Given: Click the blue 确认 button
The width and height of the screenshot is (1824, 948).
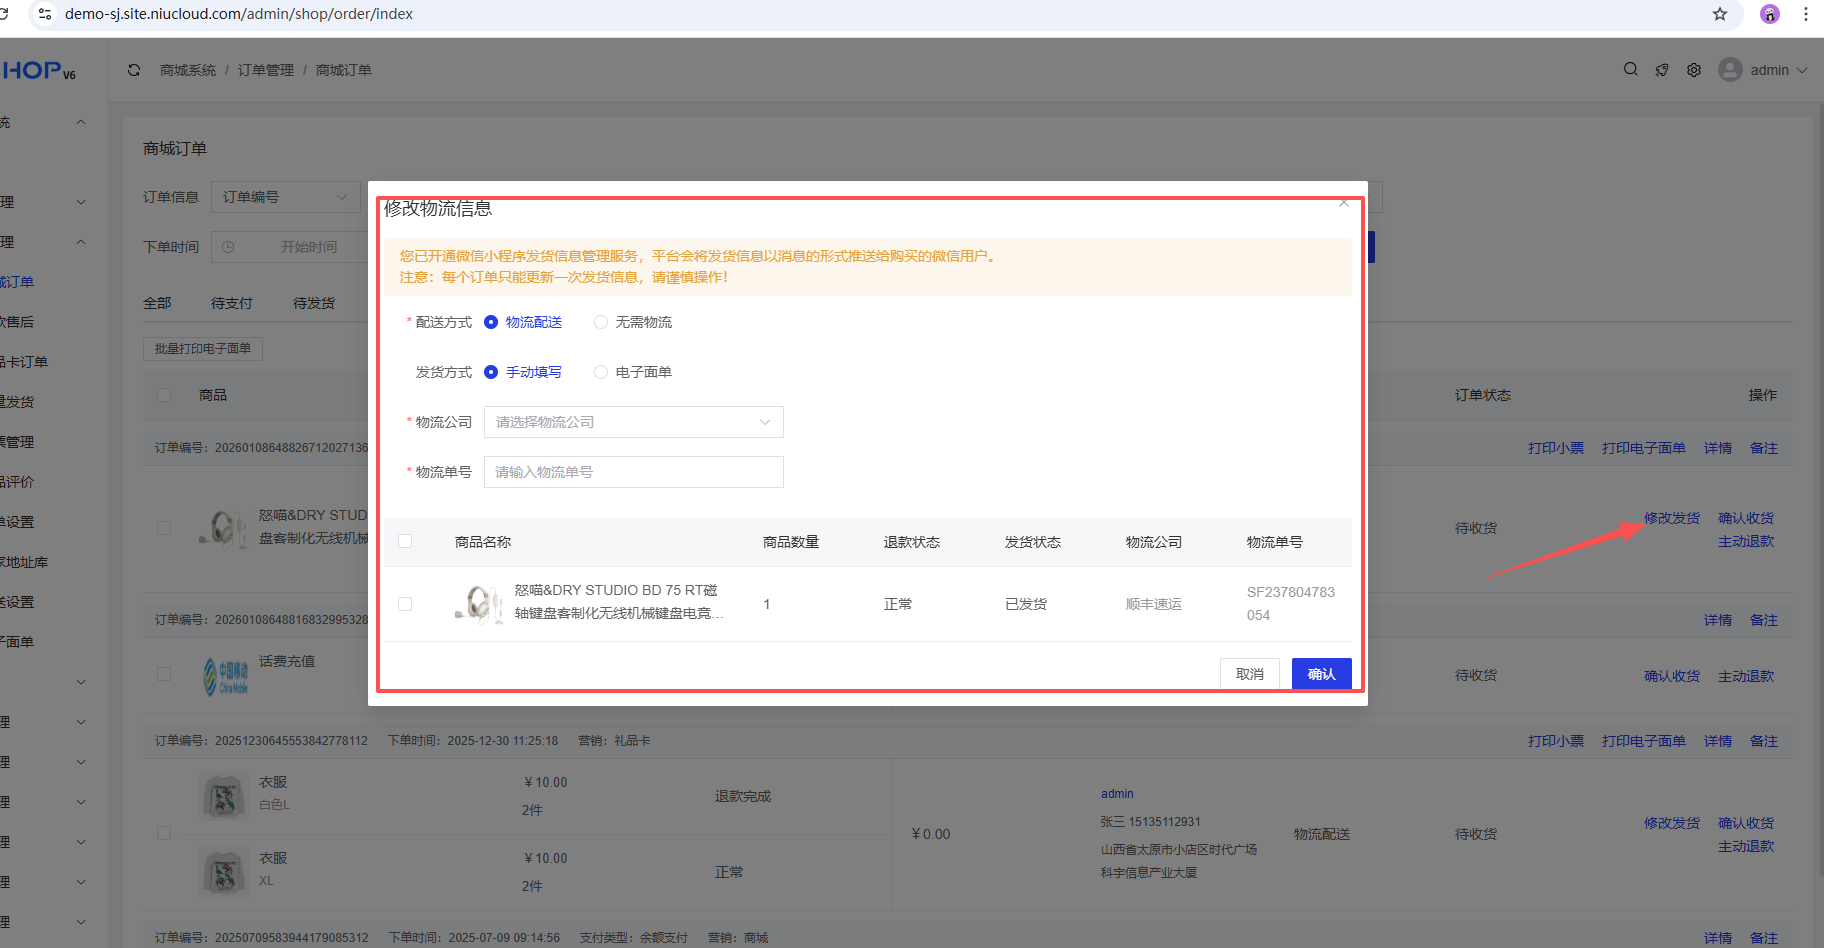Looking at the screenshot, I should coord(1321,674).
